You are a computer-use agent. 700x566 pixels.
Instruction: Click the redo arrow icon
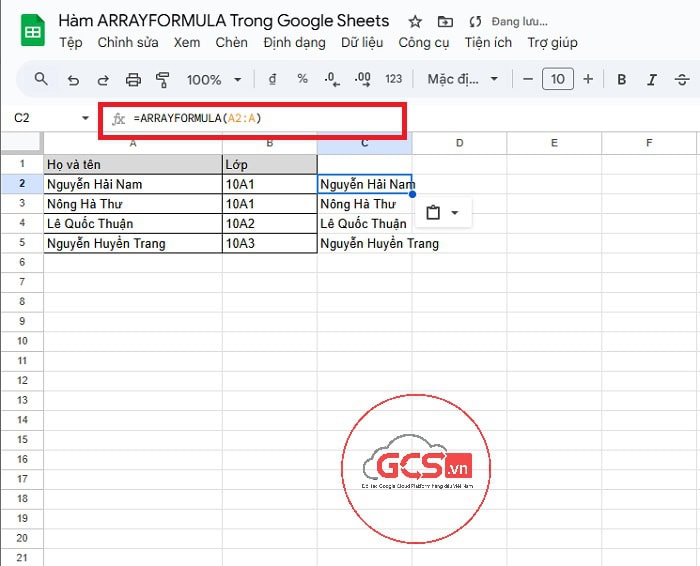pos(102,80)
